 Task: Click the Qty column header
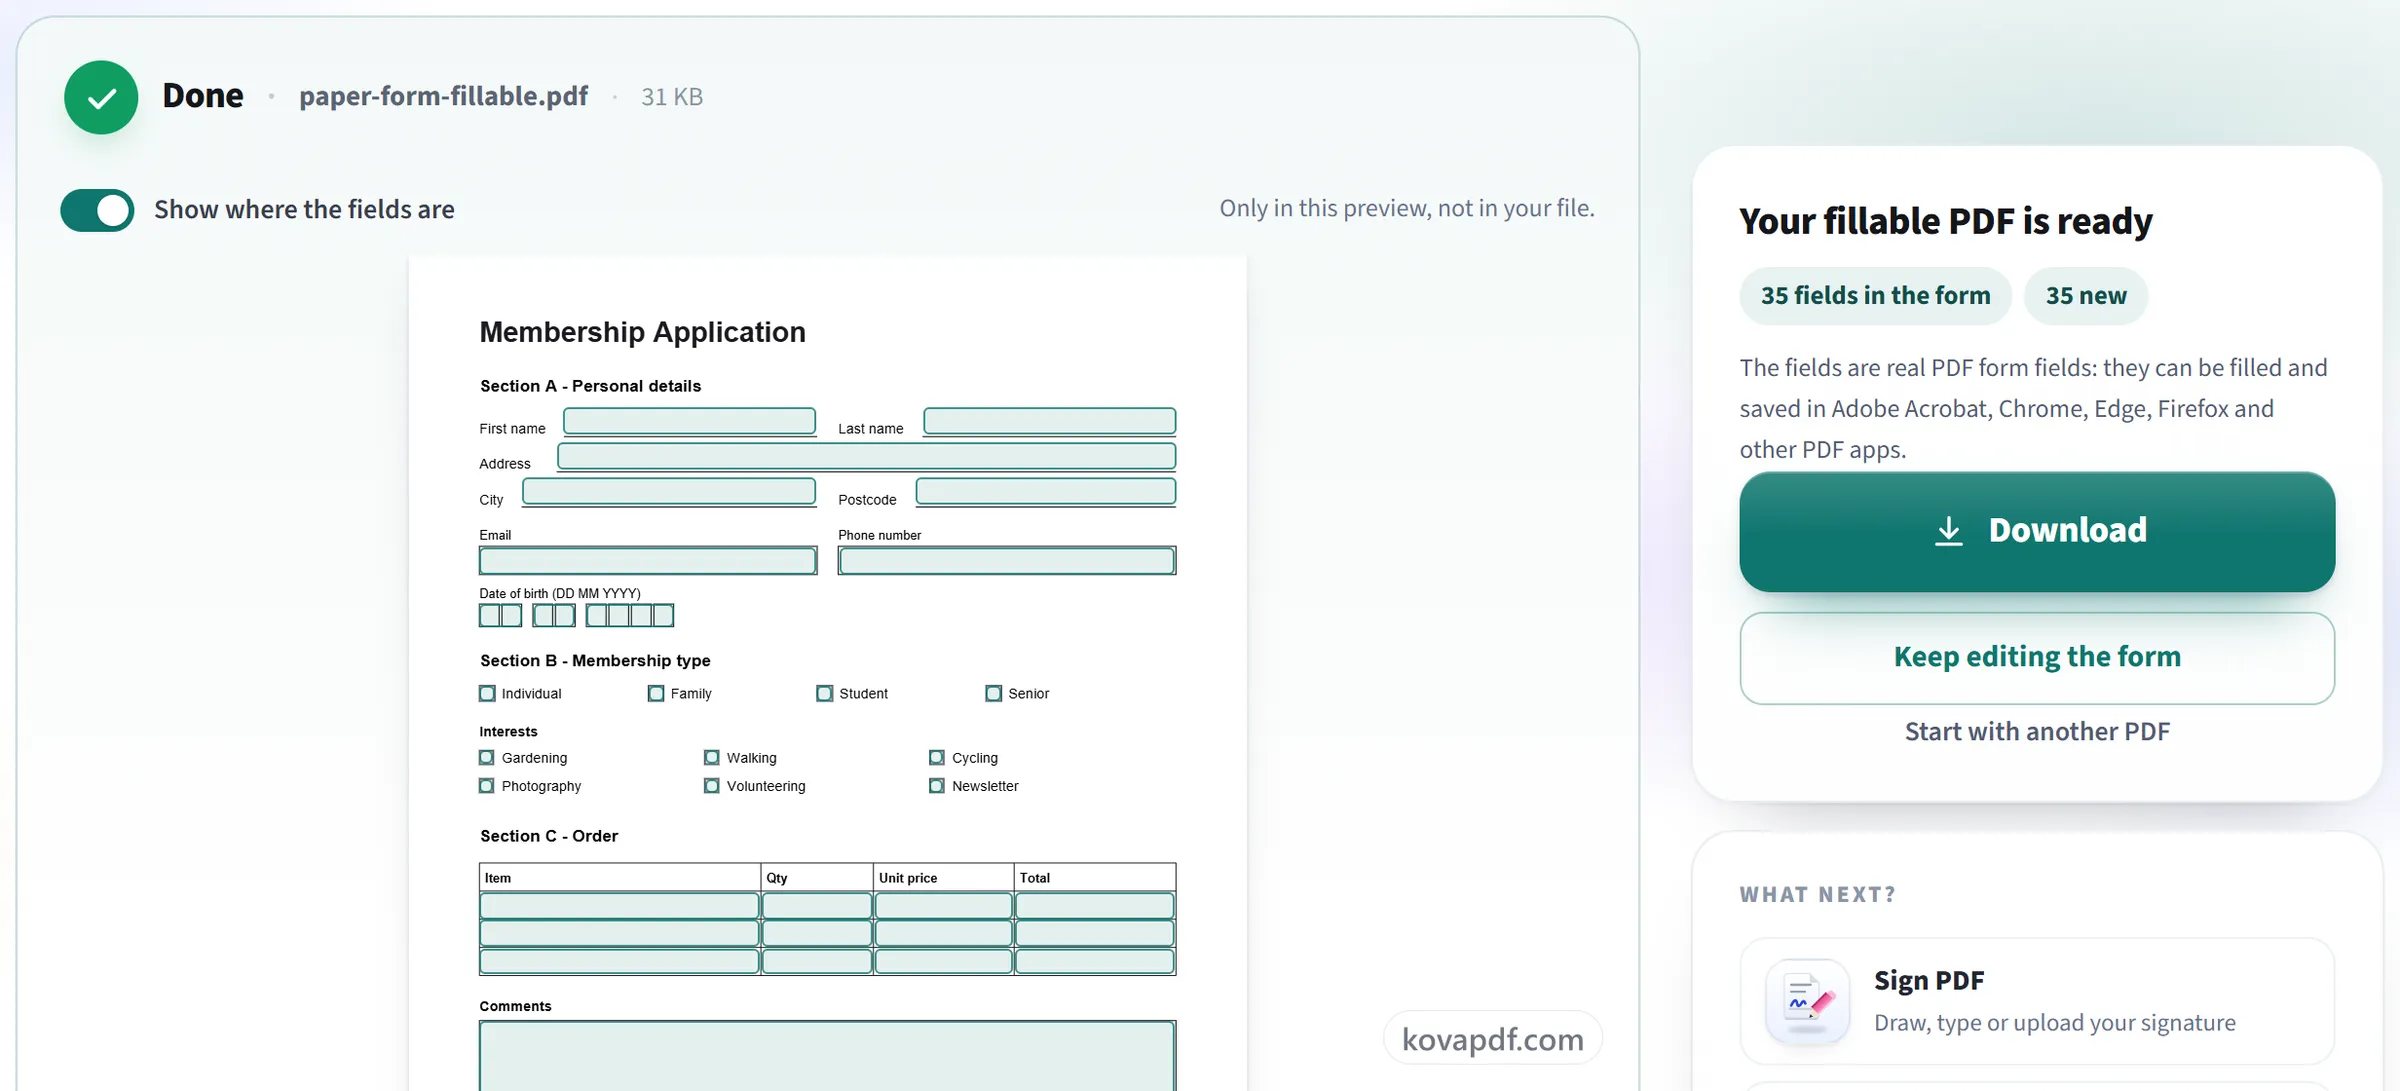pyautogui.click(x=777, y=878)
